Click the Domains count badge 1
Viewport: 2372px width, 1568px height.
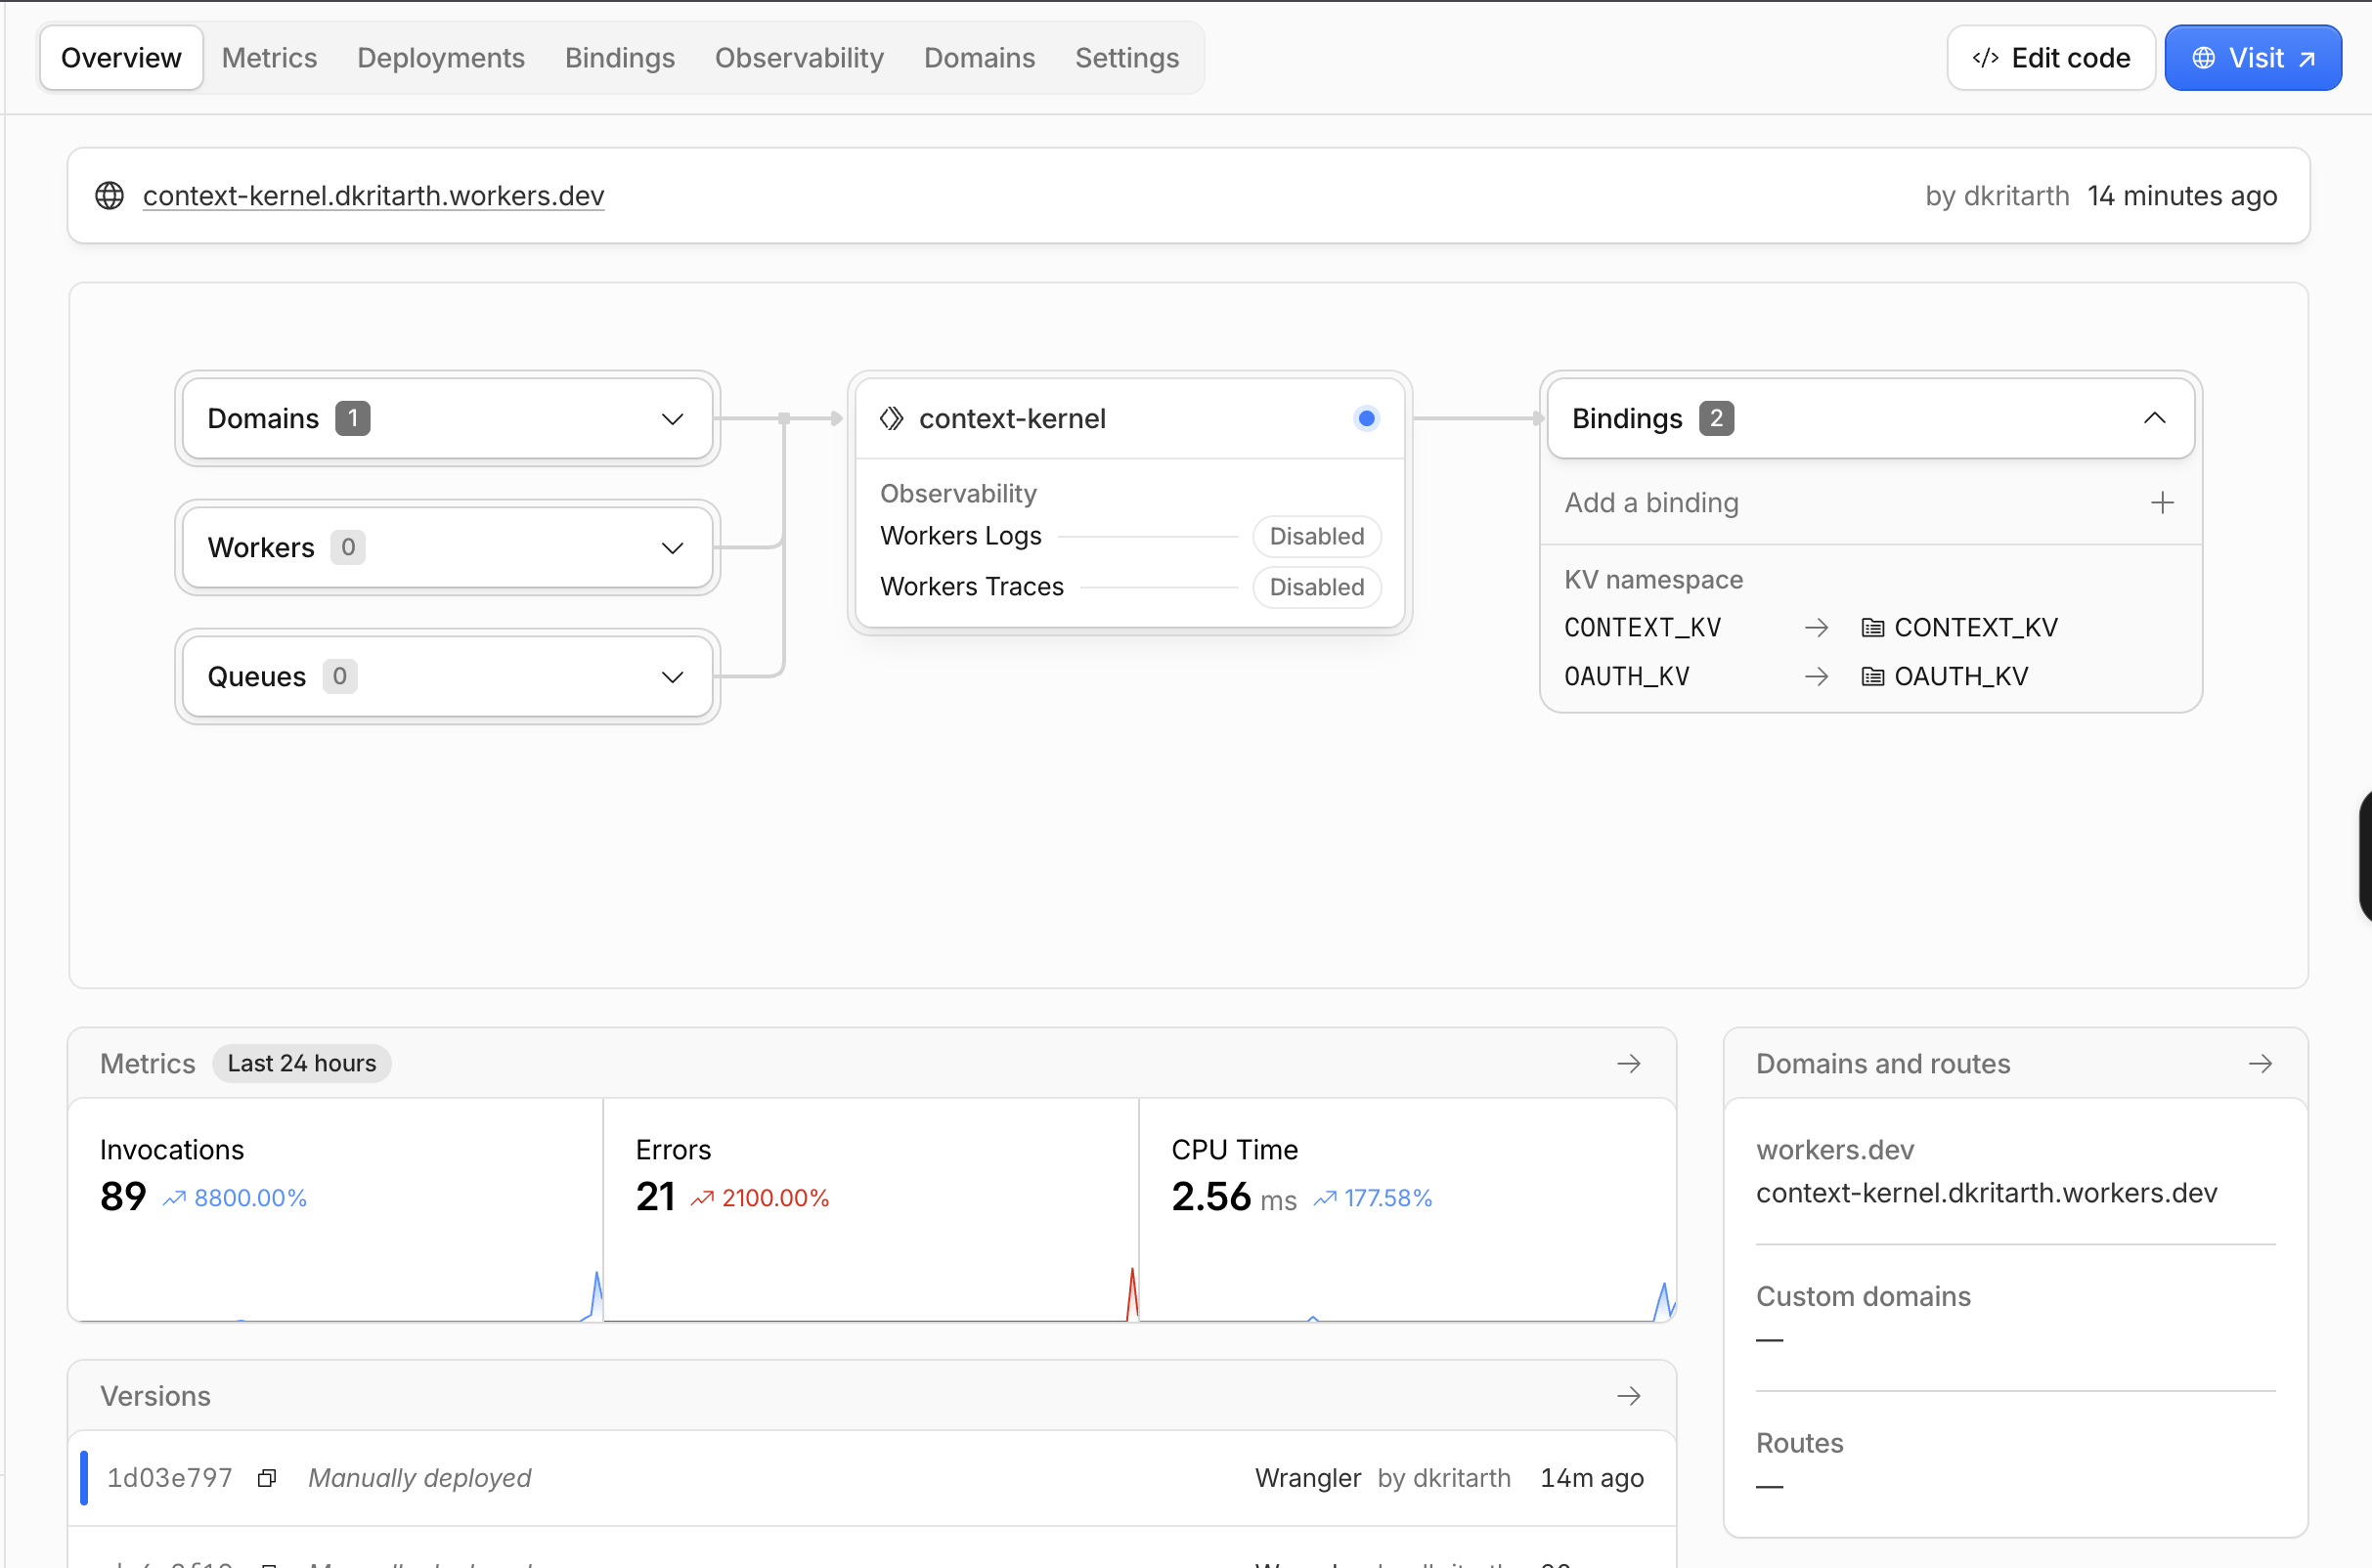click(353, 419)
